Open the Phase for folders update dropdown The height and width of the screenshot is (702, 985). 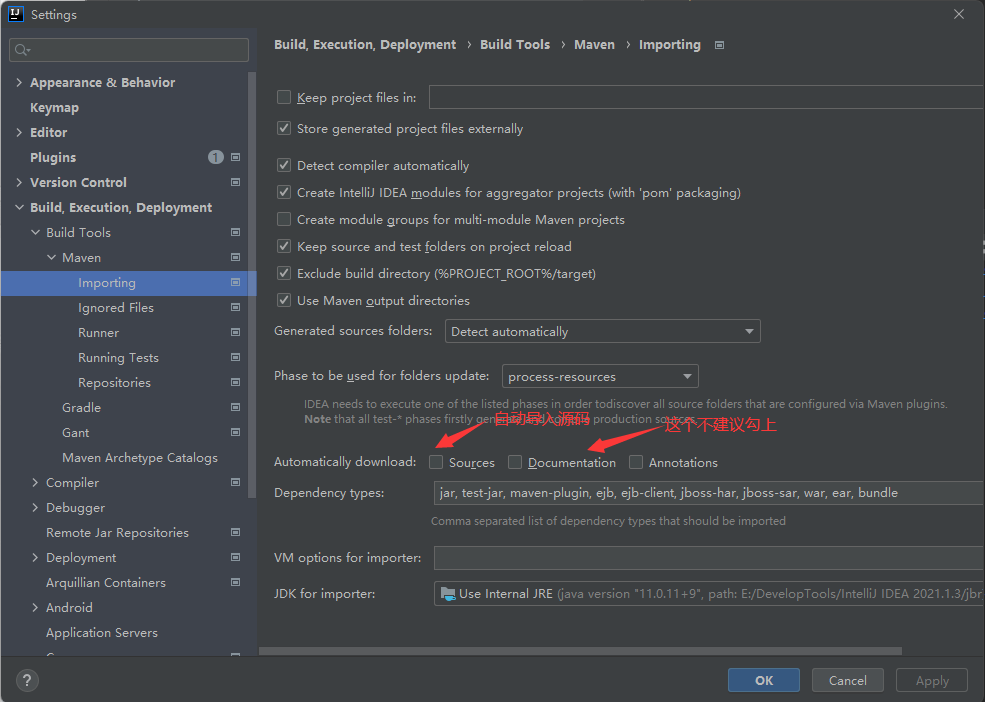pyautogui.click(x=600, y=376)
